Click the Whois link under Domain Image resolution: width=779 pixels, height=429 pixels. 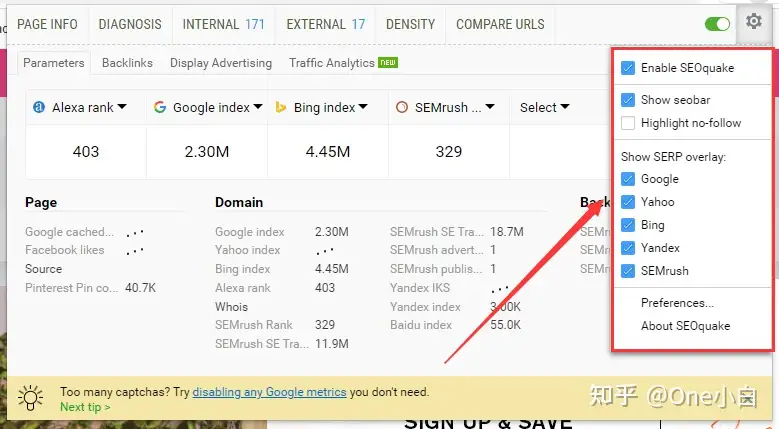click(x=232, y=306)
